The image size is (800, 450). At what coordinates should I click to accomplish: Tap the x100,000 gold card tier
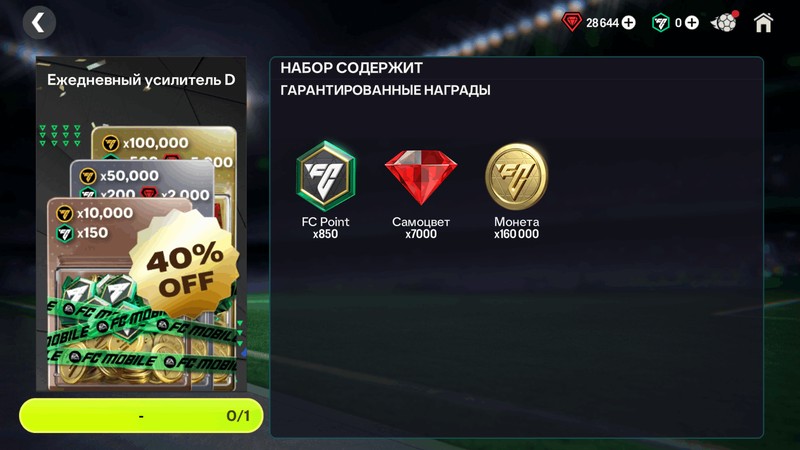163,143
